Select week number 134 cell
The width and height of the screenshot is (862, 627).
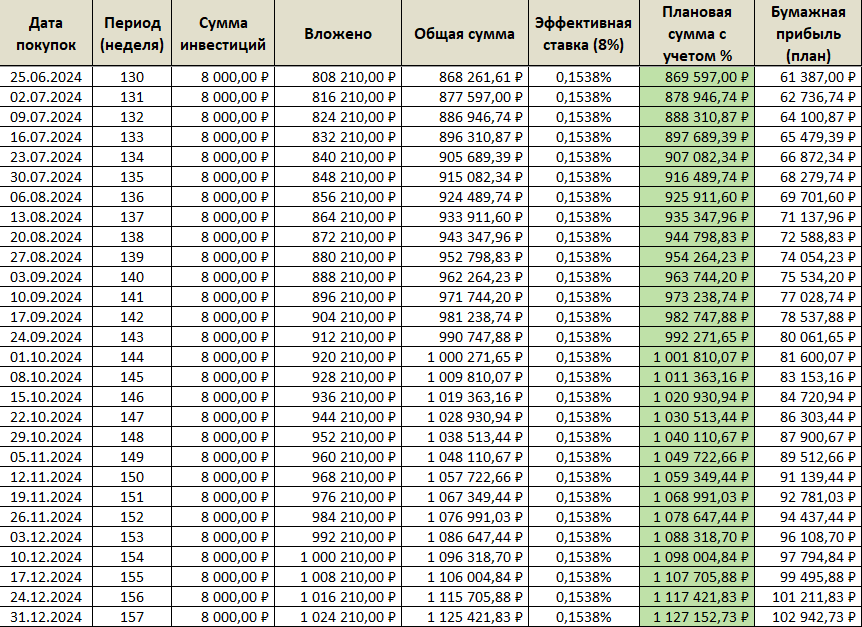(x=132, y=157)
